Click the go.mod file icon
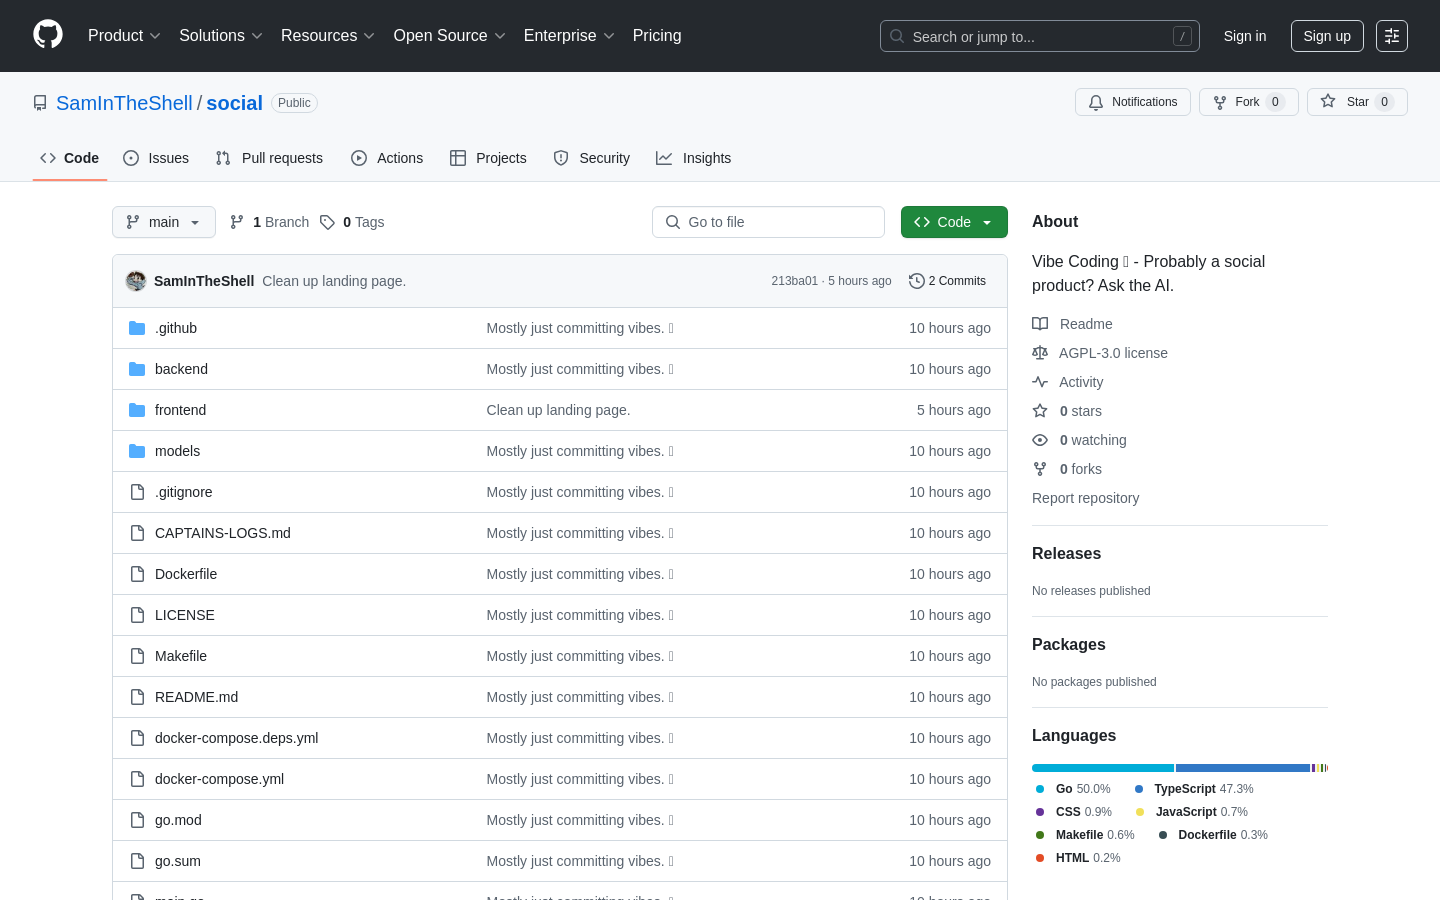This screenshot has width=1440, height=900. [137, 820]
